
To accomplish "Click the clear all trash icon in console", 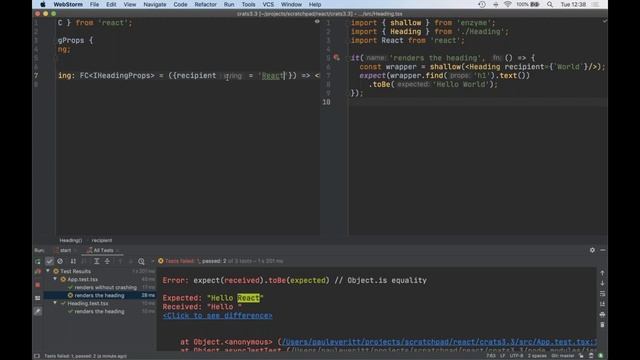I will coord(602,325).
